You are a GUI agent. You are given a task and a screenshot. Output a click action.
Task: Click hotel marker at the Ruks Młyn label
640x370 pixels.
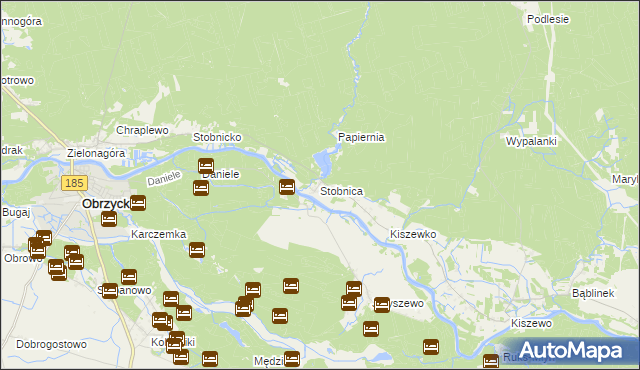tap(491, 361)
